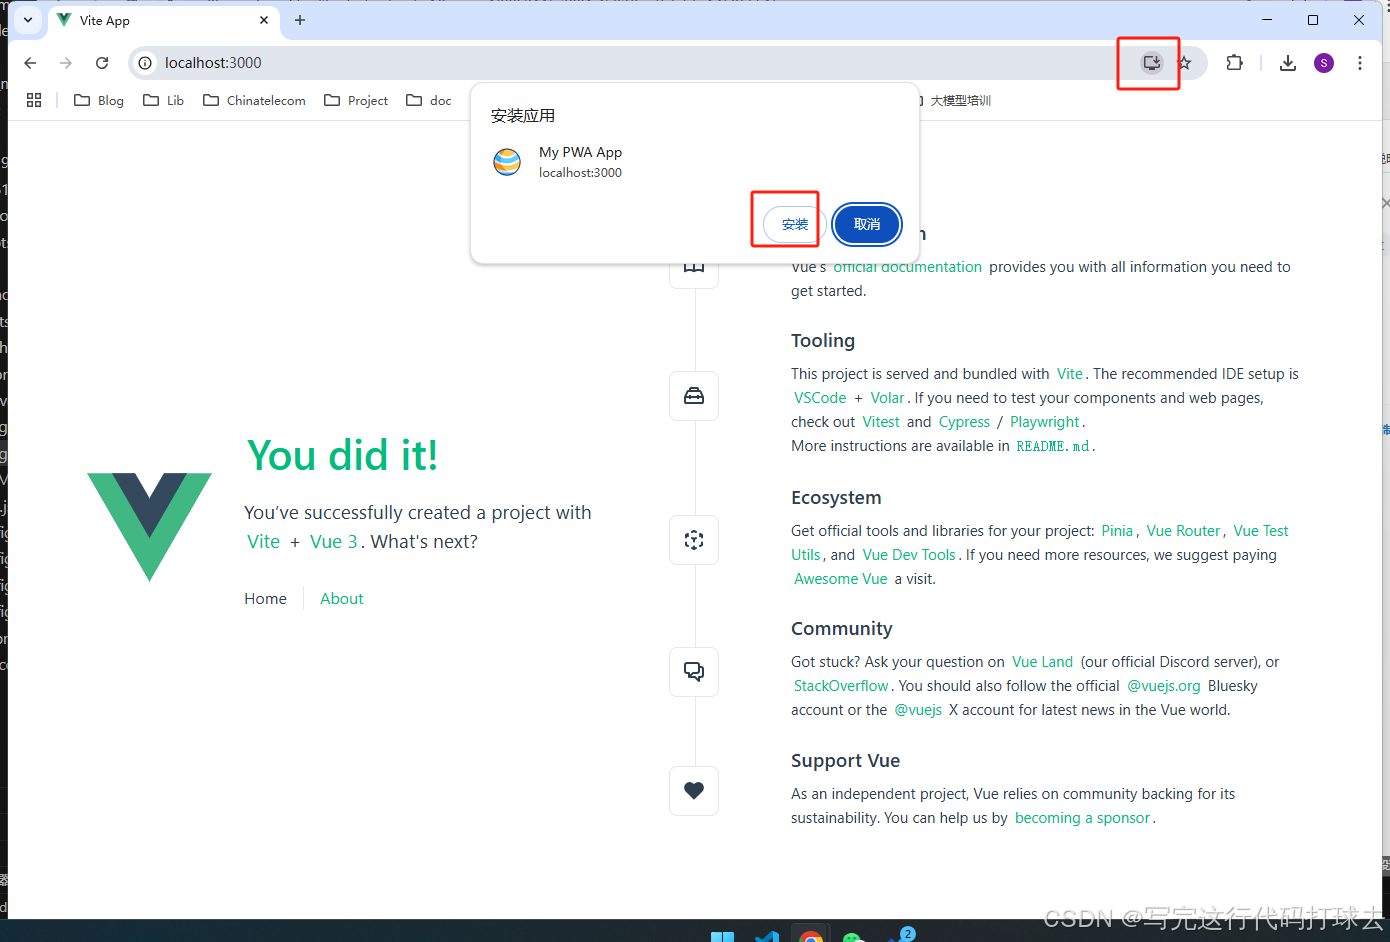Click the apps grid icon on bookmarks bar
The width and height of the screenshot is (1390, 942).
point(34,100)
